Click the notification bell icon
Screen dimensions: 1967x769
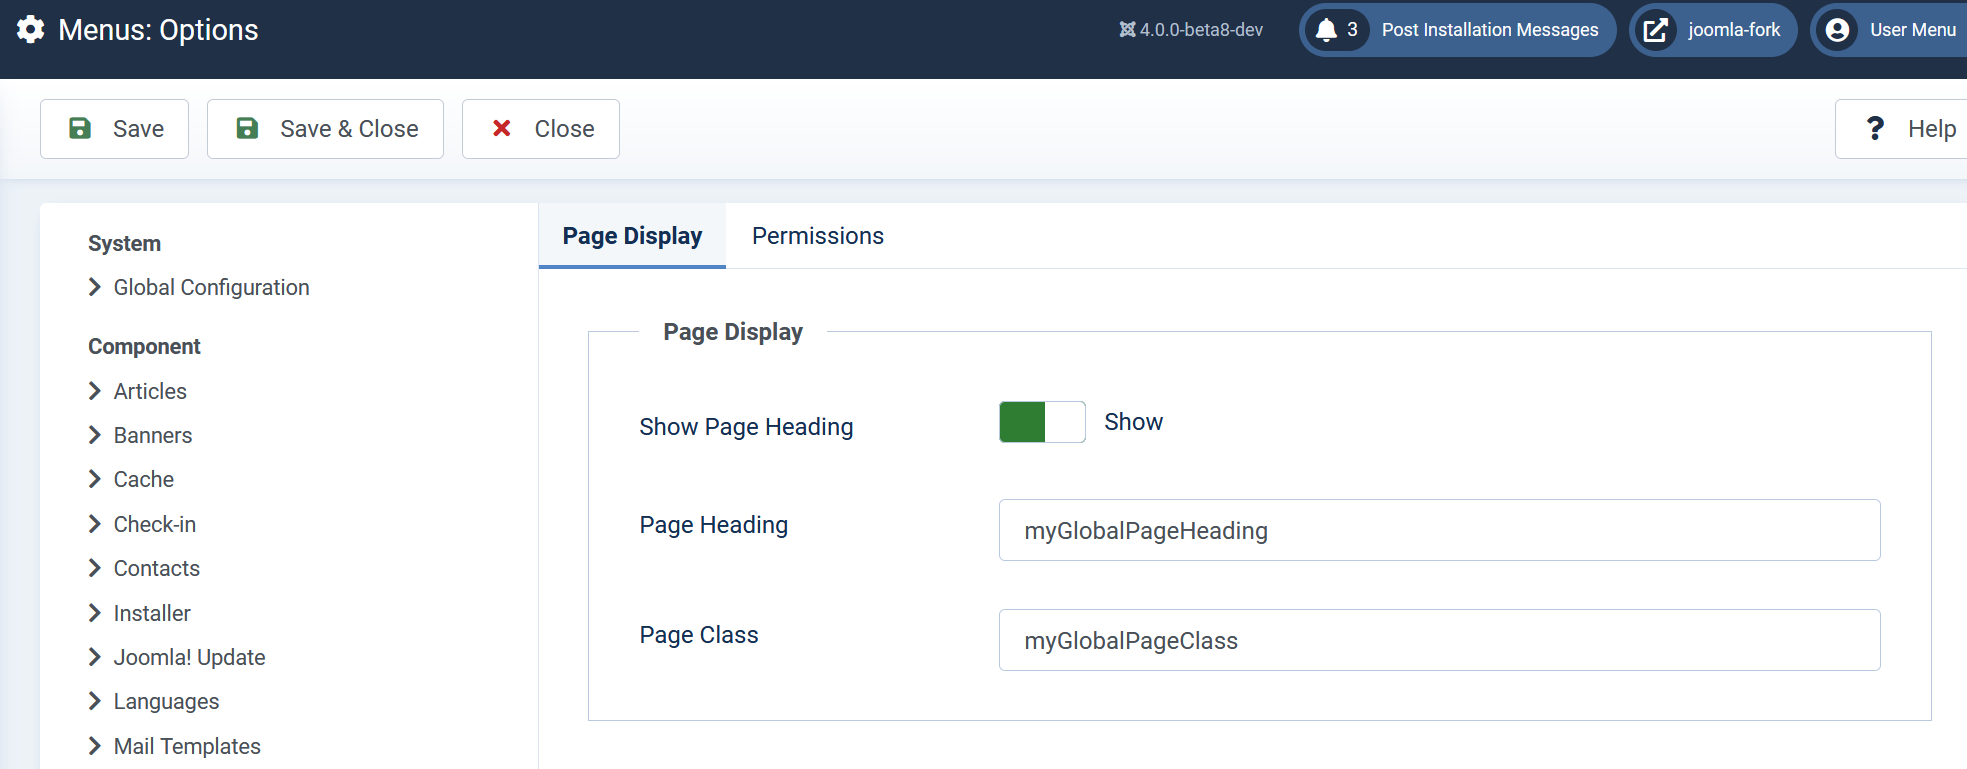pyautogui.click(x=1326, y=30)
